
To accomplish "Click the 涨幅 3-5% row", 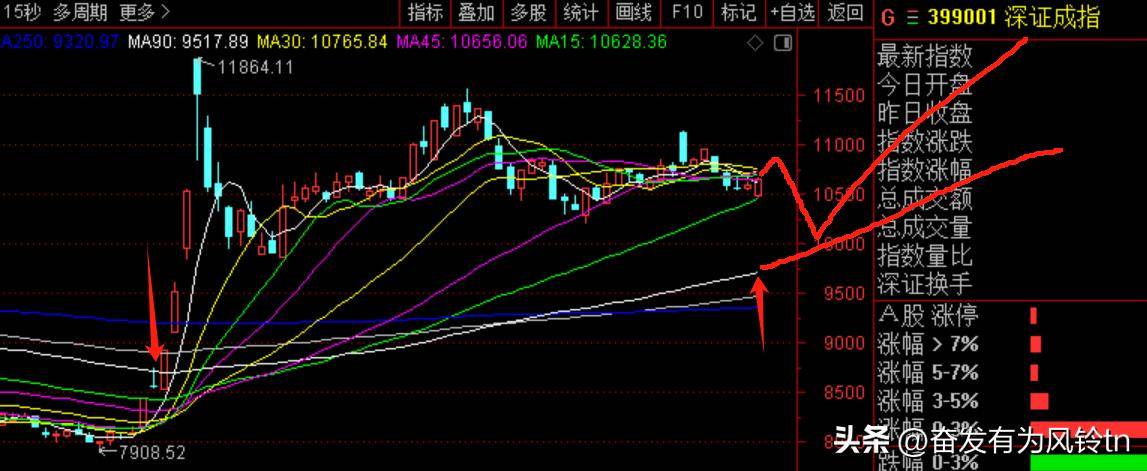I will [x=928, y=402].
